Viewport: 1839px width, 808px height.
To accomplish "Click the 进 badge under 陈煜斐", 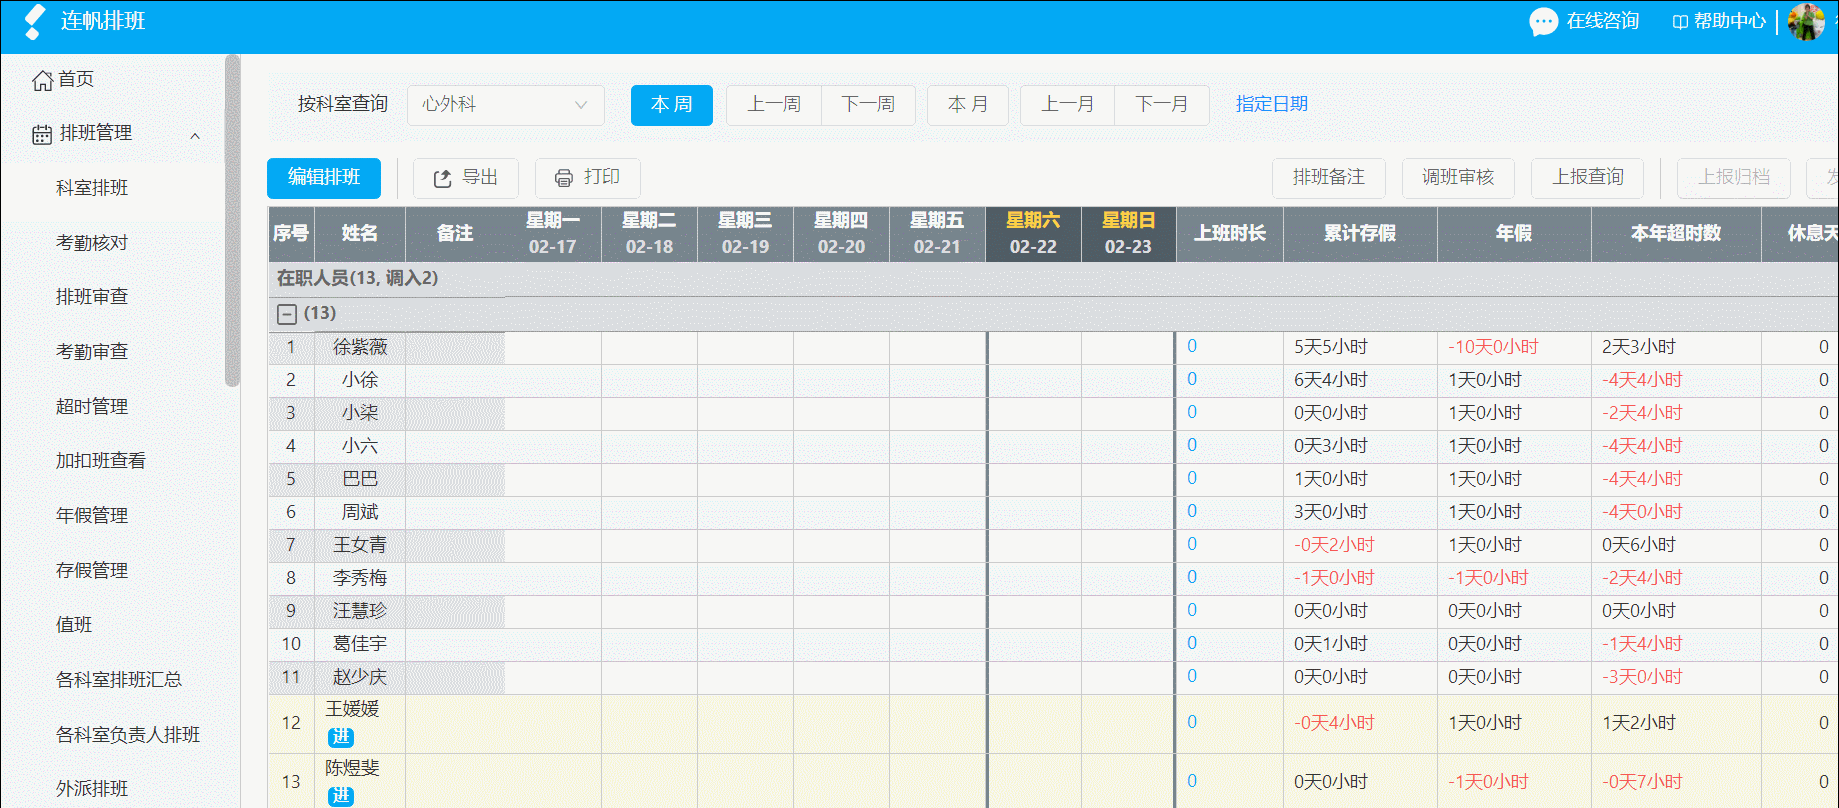I will 341,796.
